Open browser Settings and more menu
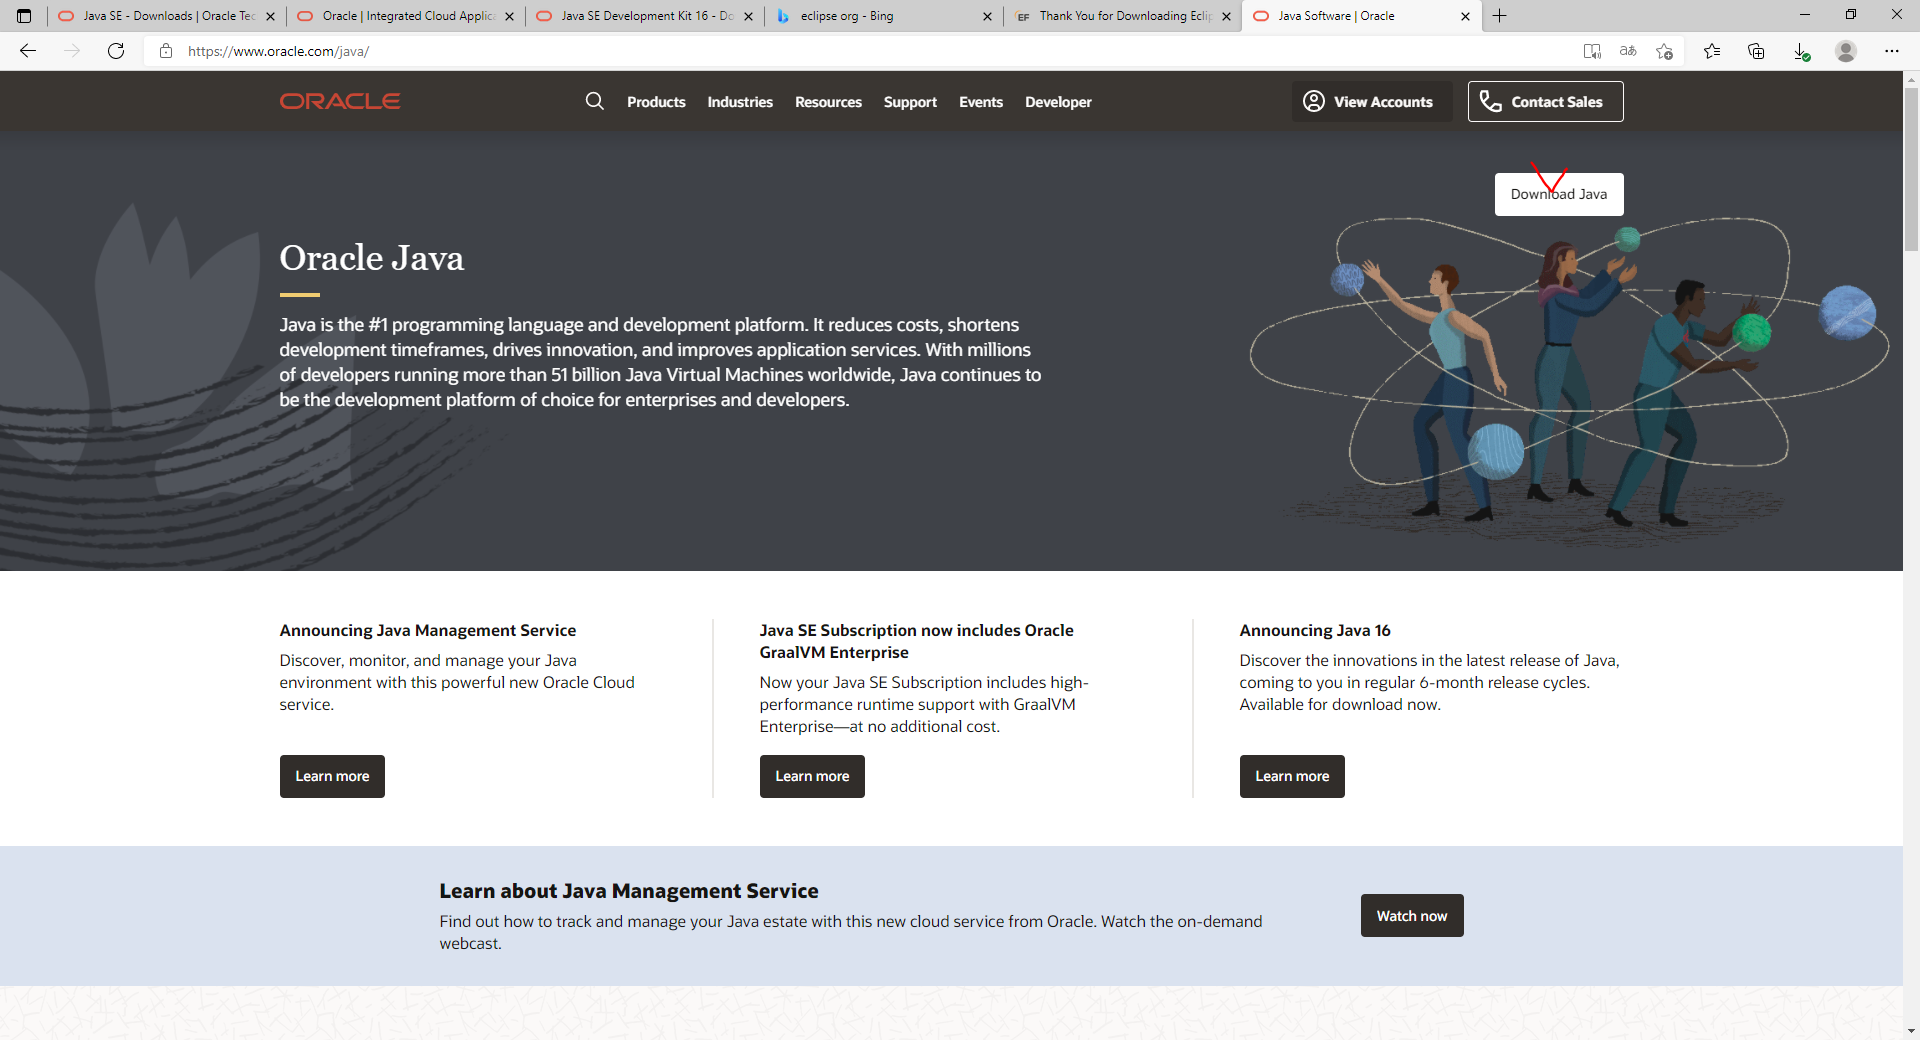The image size is (1920, 1040). pos(1891,51)
